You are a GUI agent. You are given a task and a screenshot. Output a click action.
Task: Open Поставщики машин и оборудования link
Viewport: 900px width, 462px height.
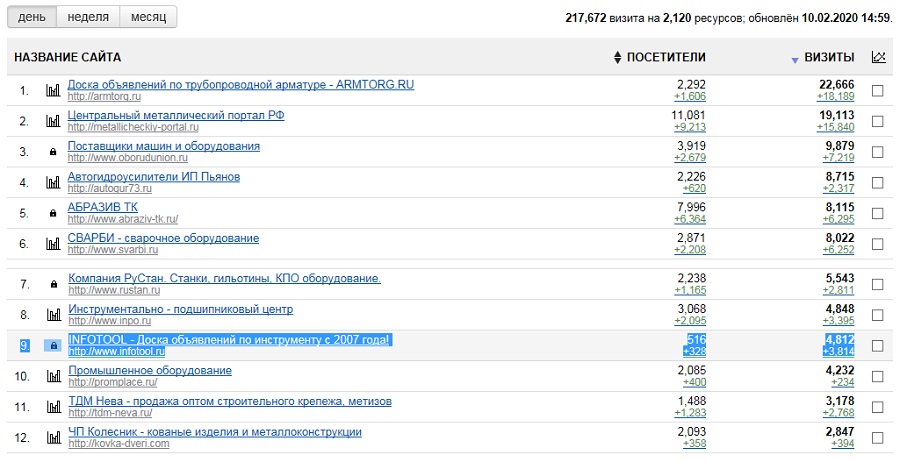164,146
